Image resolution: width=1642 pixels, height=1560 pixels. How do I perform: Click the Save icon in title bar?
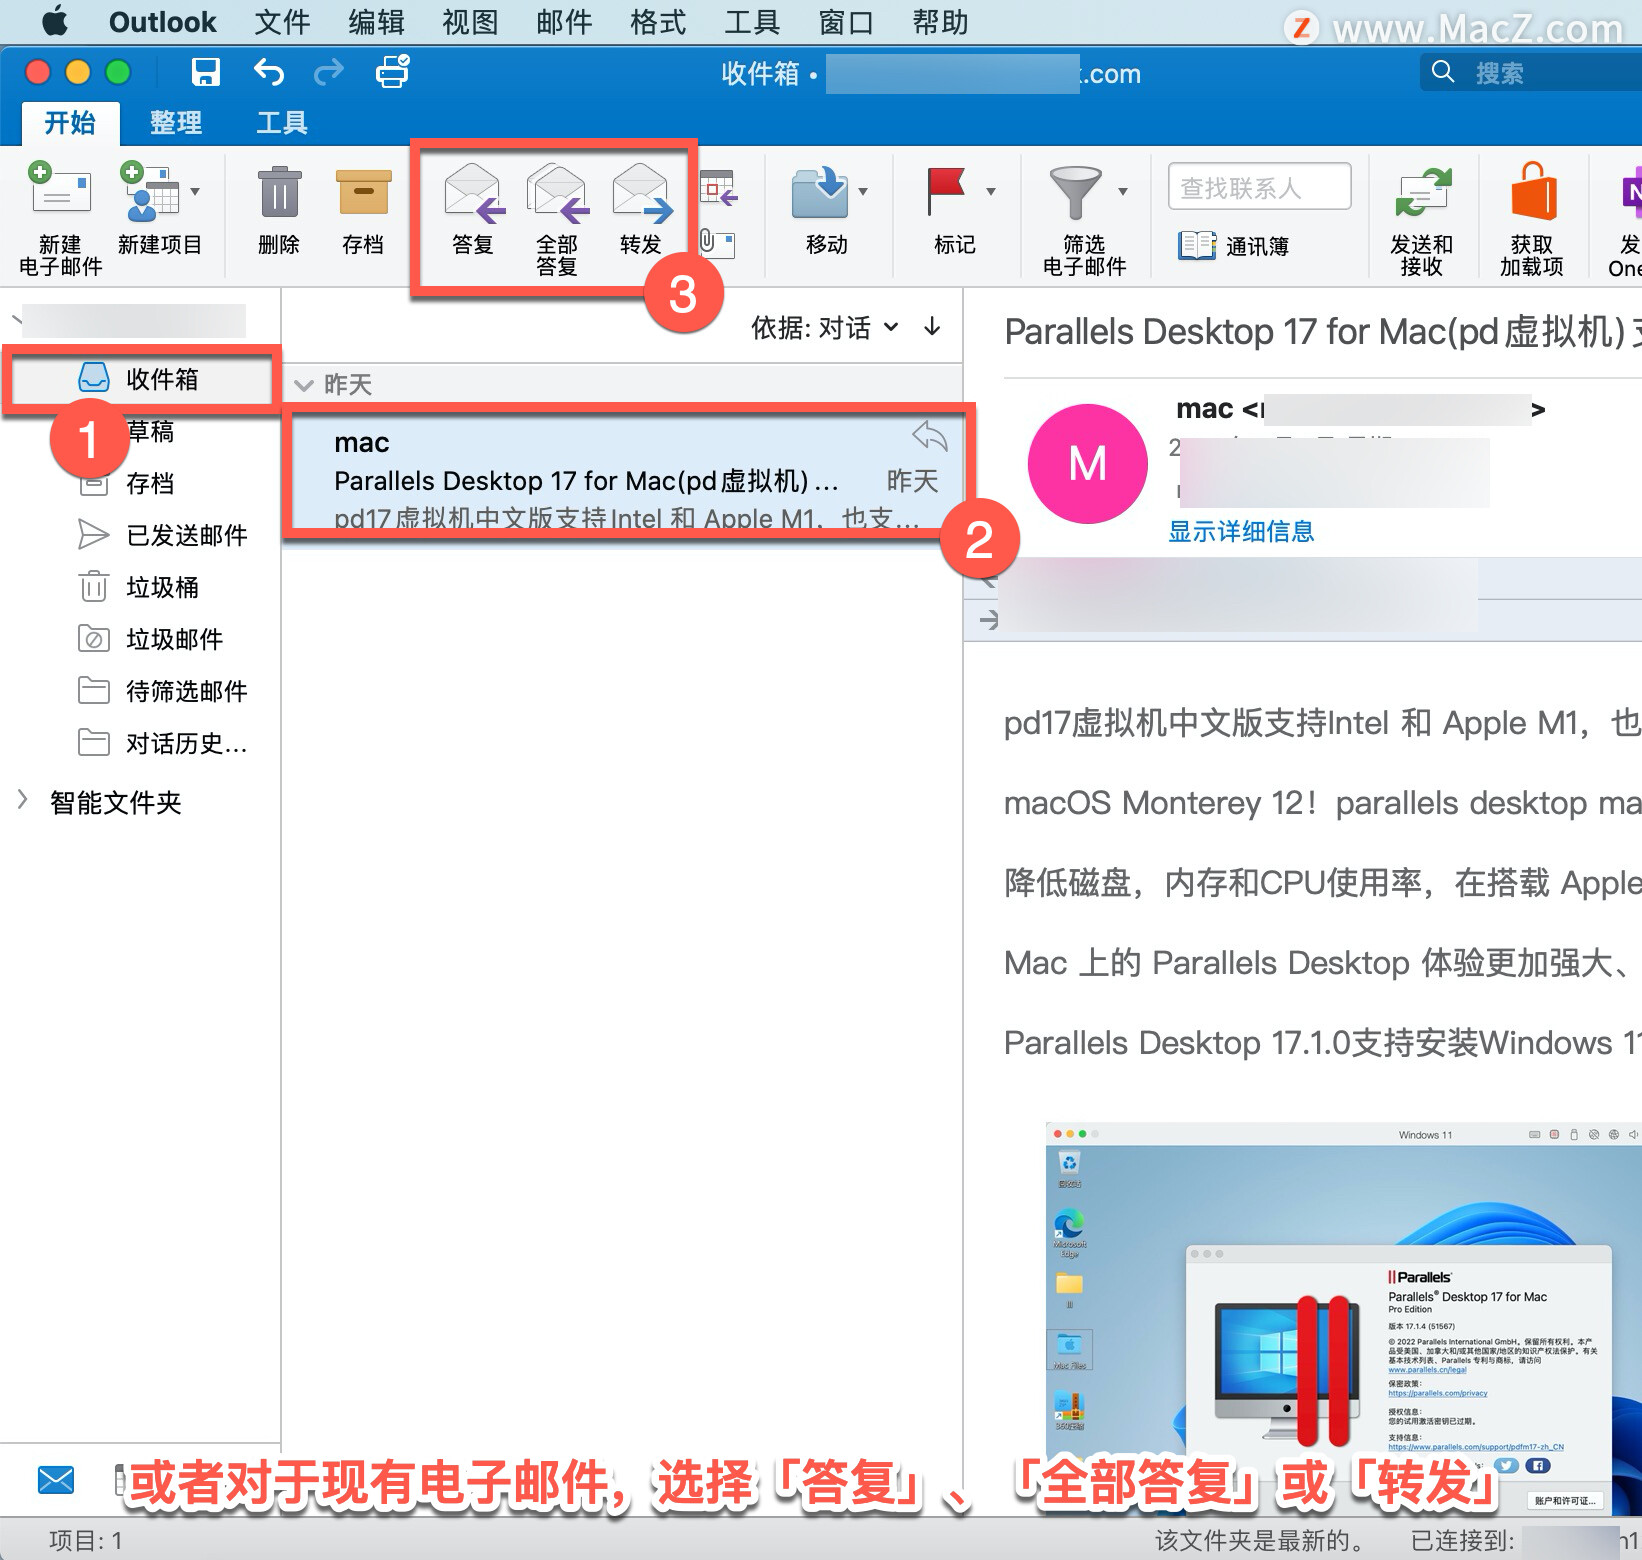(x=205, y=72)
